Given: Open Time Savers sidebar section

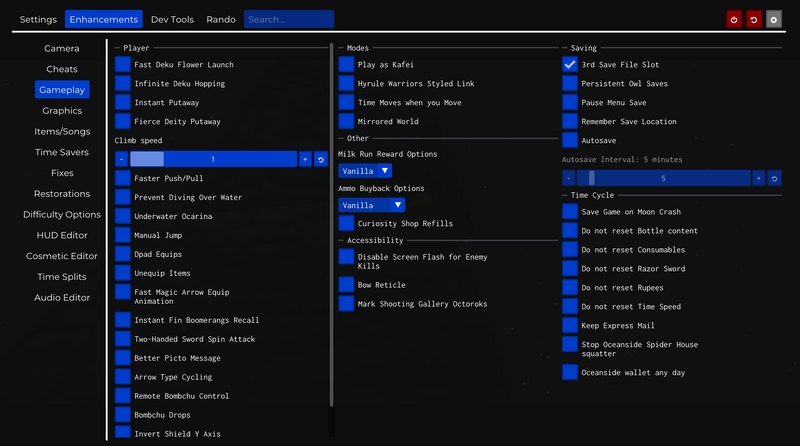Looking at the screenshot, I should click(62, 152).
